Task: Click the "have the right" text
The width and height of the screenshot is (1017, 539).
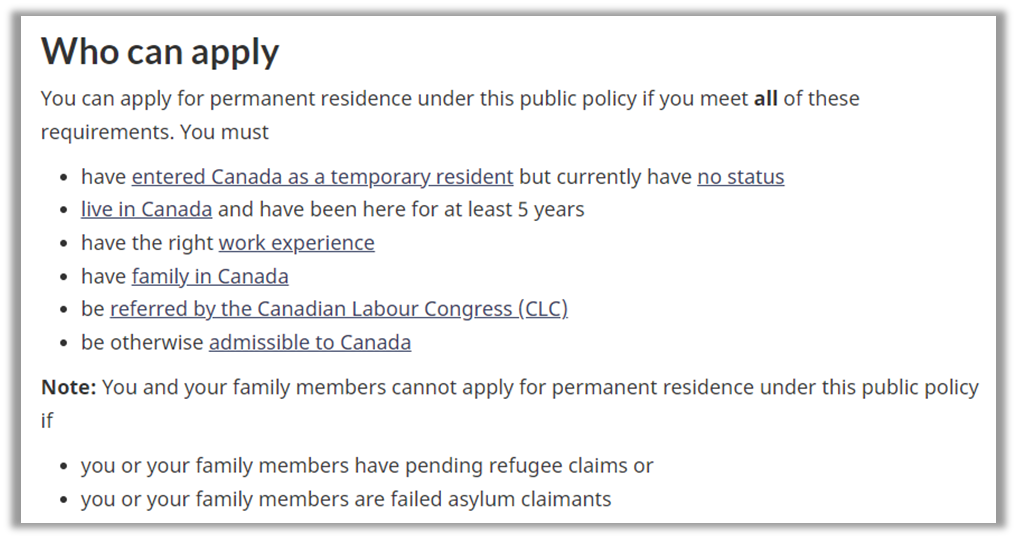Action: 147,243
